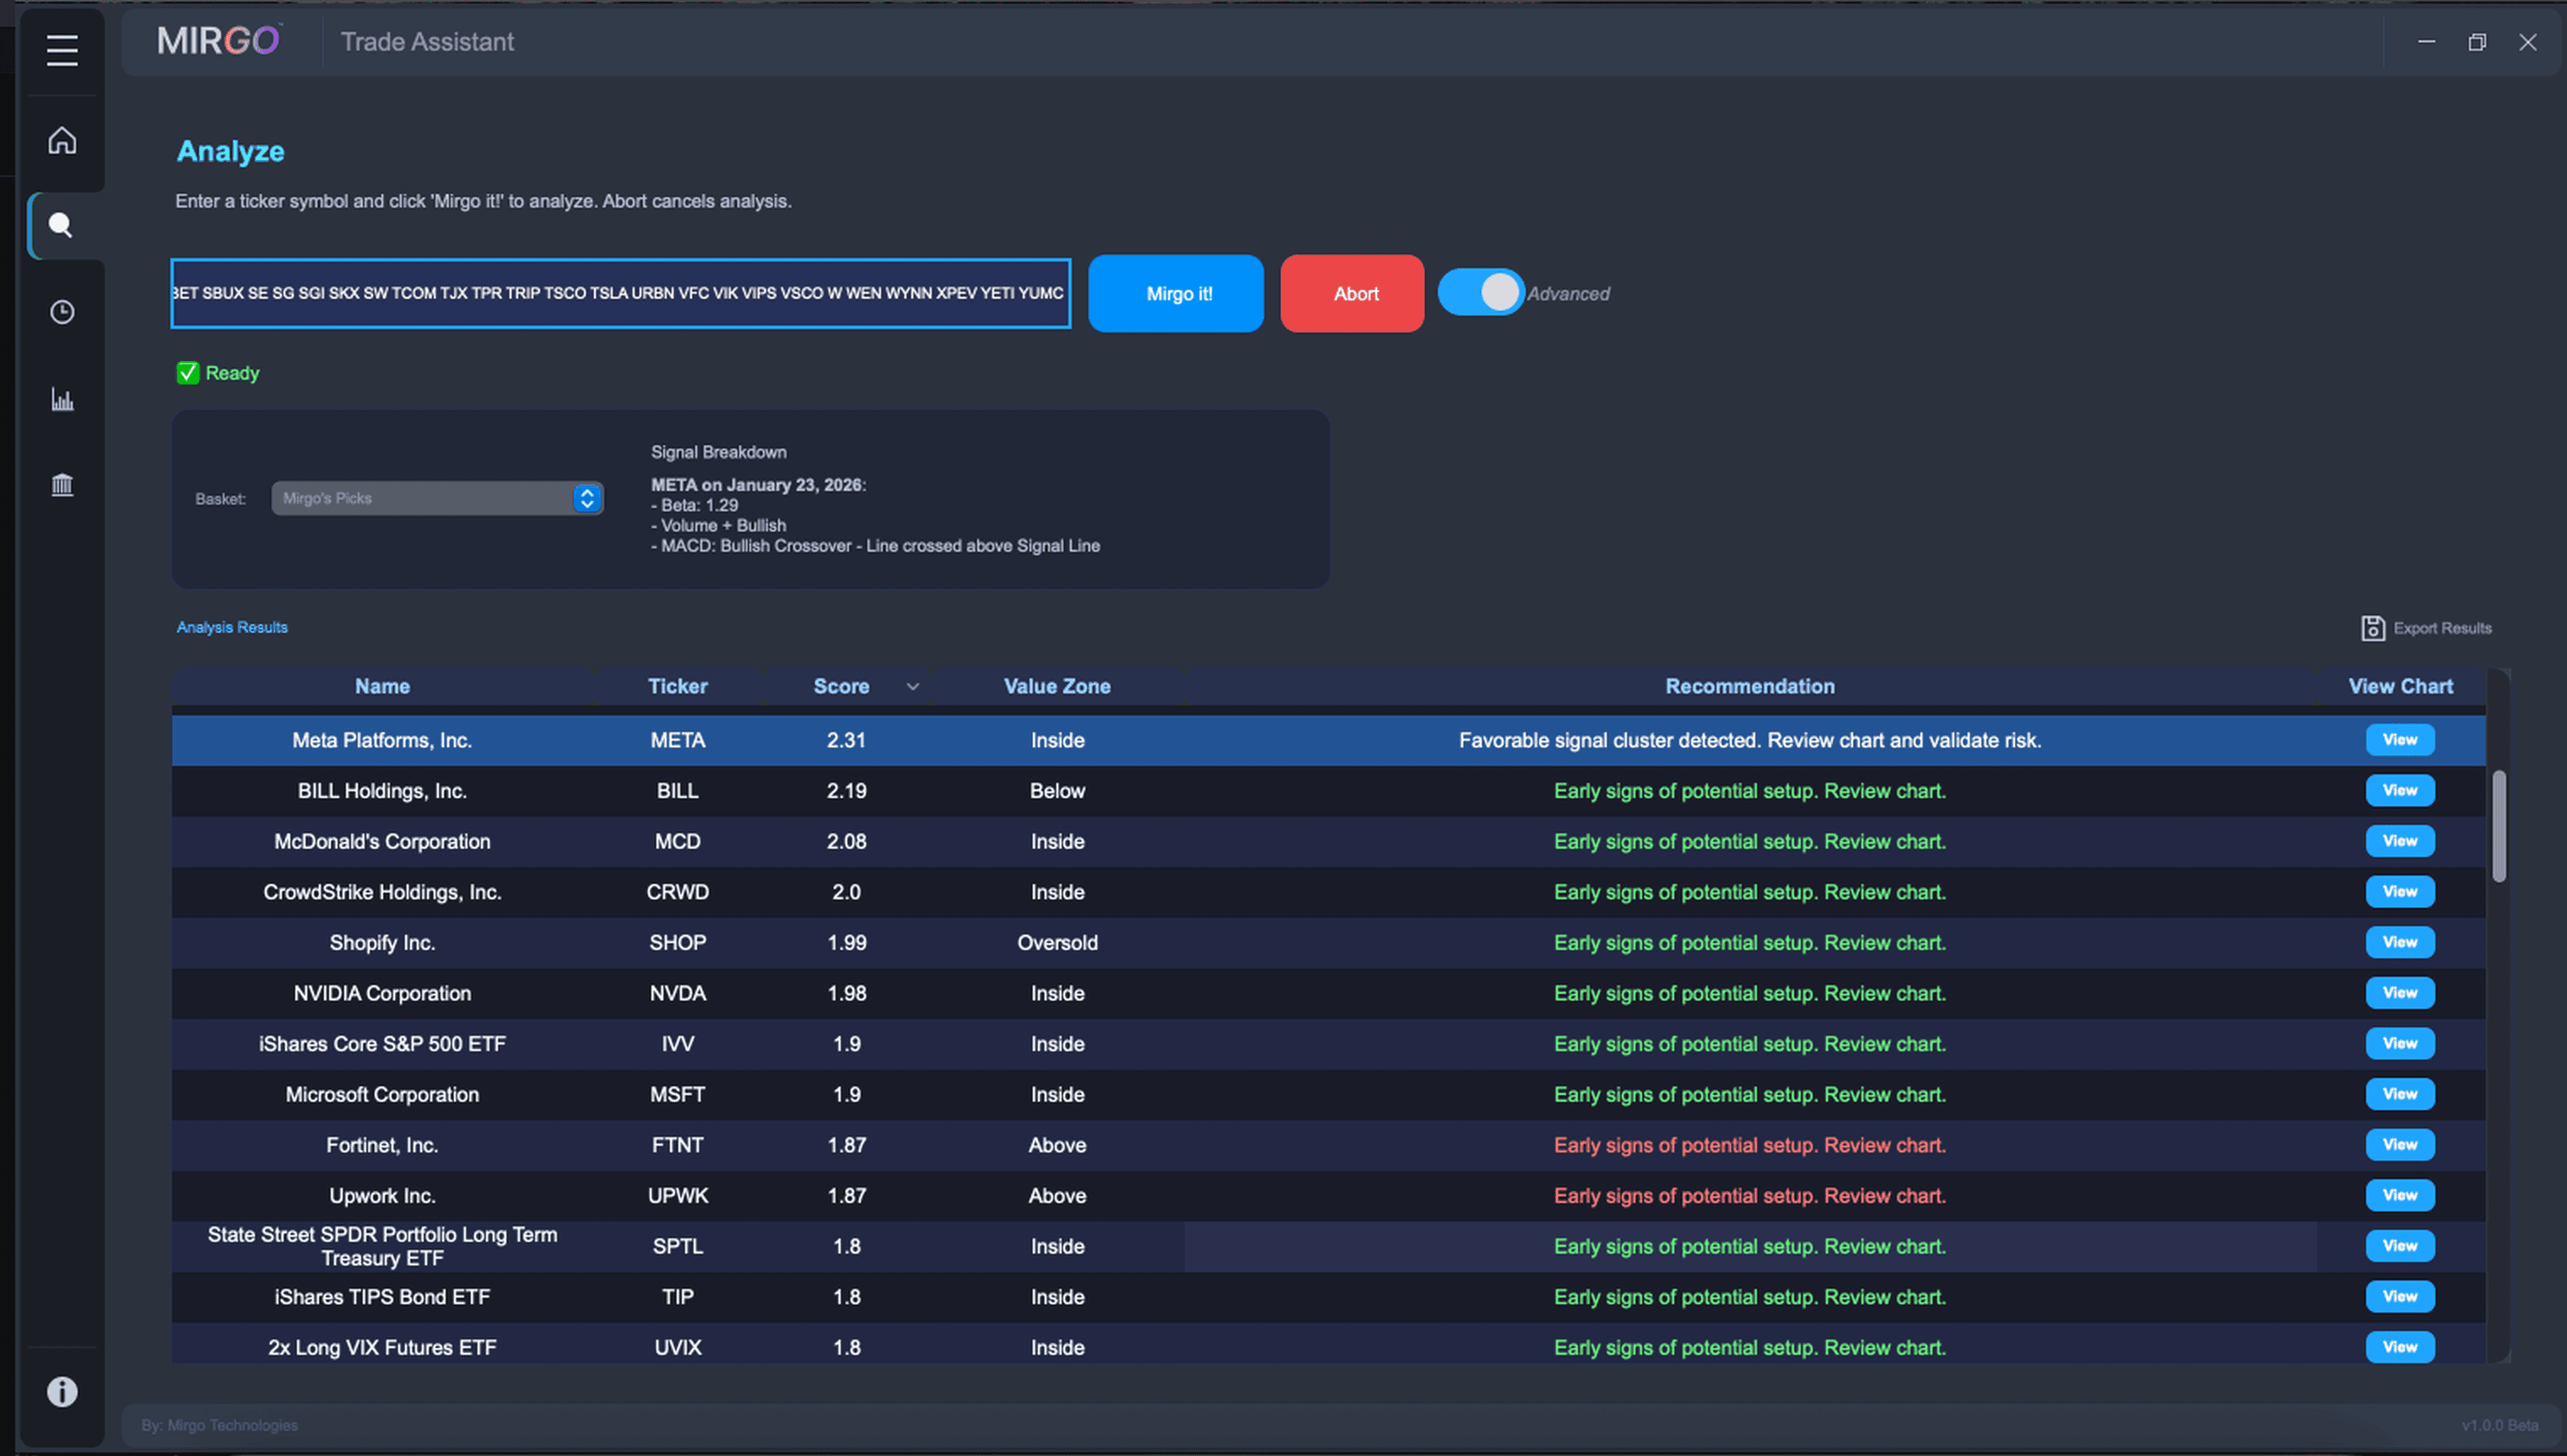
Task: Click the Export Results save icon
Action: [2372, 628]
